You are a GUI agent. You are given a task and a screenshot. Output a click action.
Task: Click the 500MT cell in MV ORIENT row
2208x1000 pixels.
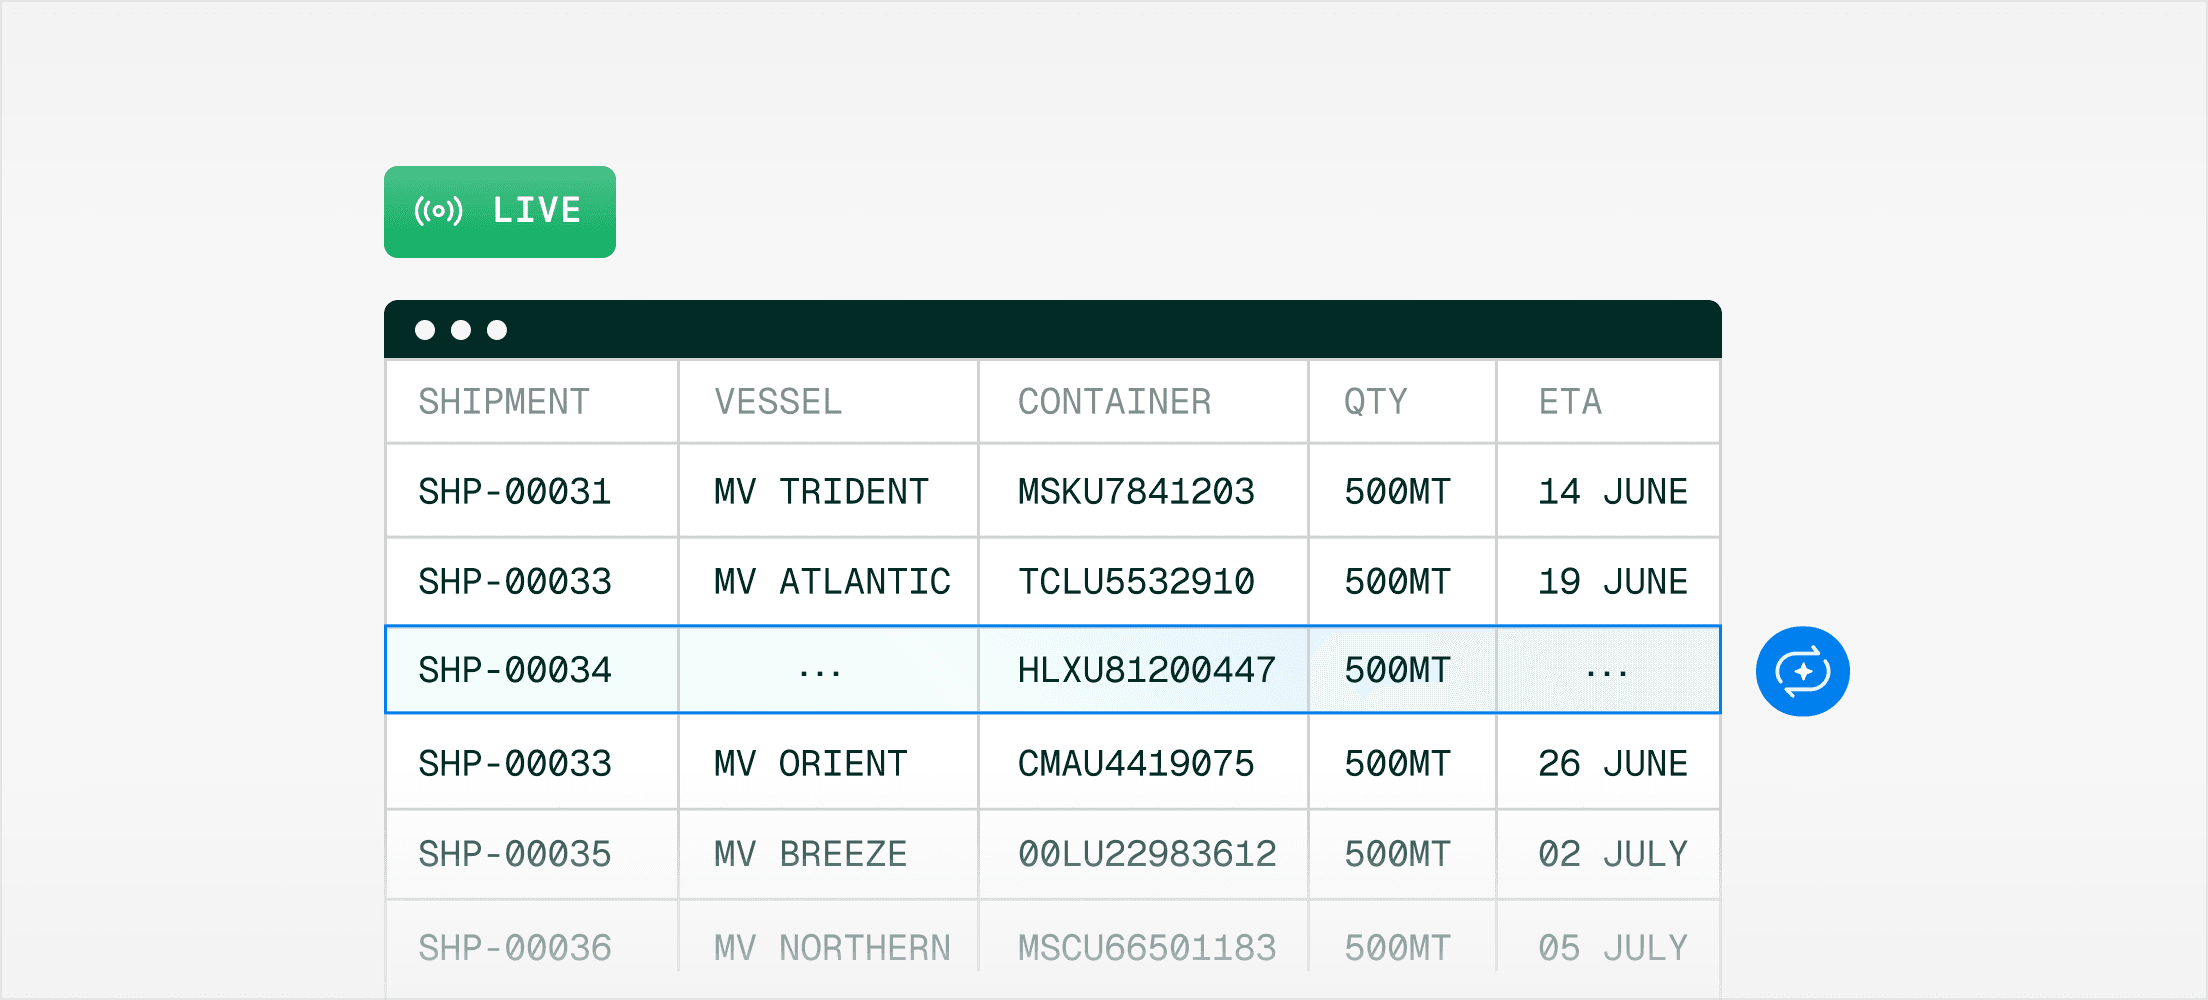[1402, 763]
